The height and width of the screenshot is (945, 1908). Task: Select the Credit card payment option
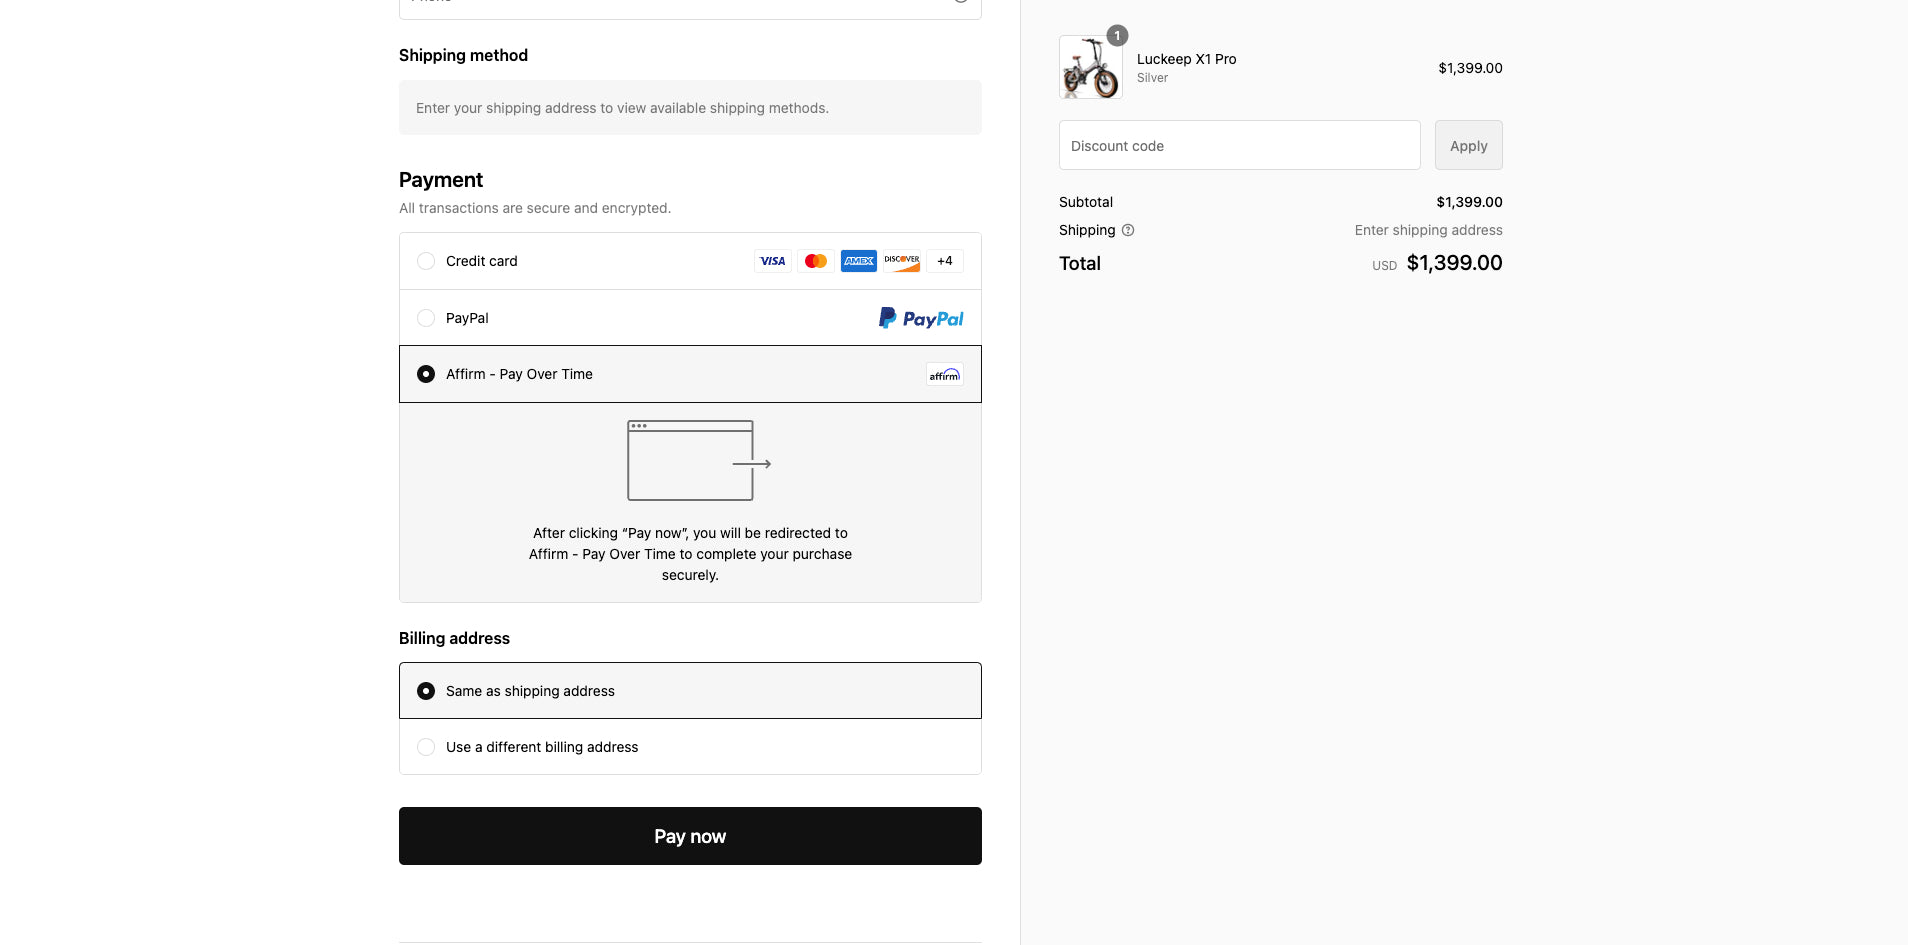pyautogui.click(x=426, y=261)
